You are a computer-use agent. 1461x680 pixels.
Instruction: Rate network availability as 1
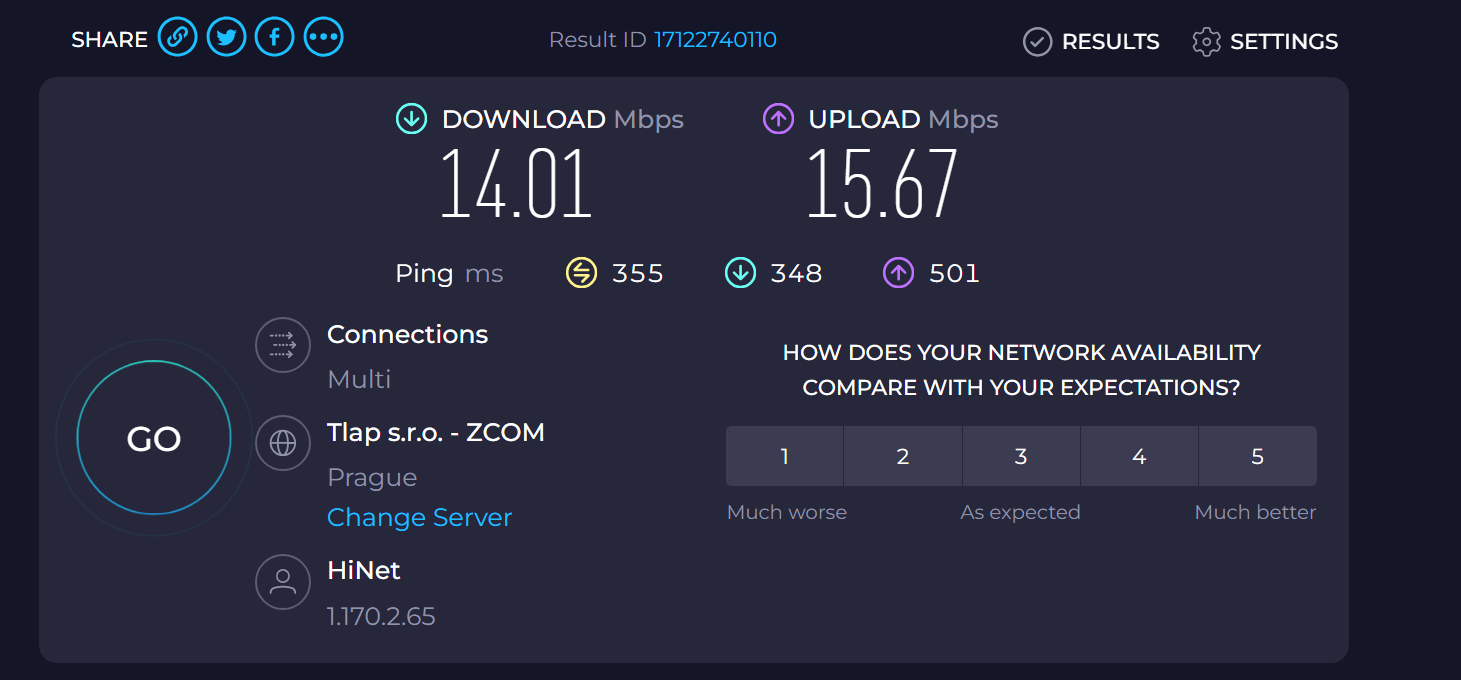pos(785,456)
